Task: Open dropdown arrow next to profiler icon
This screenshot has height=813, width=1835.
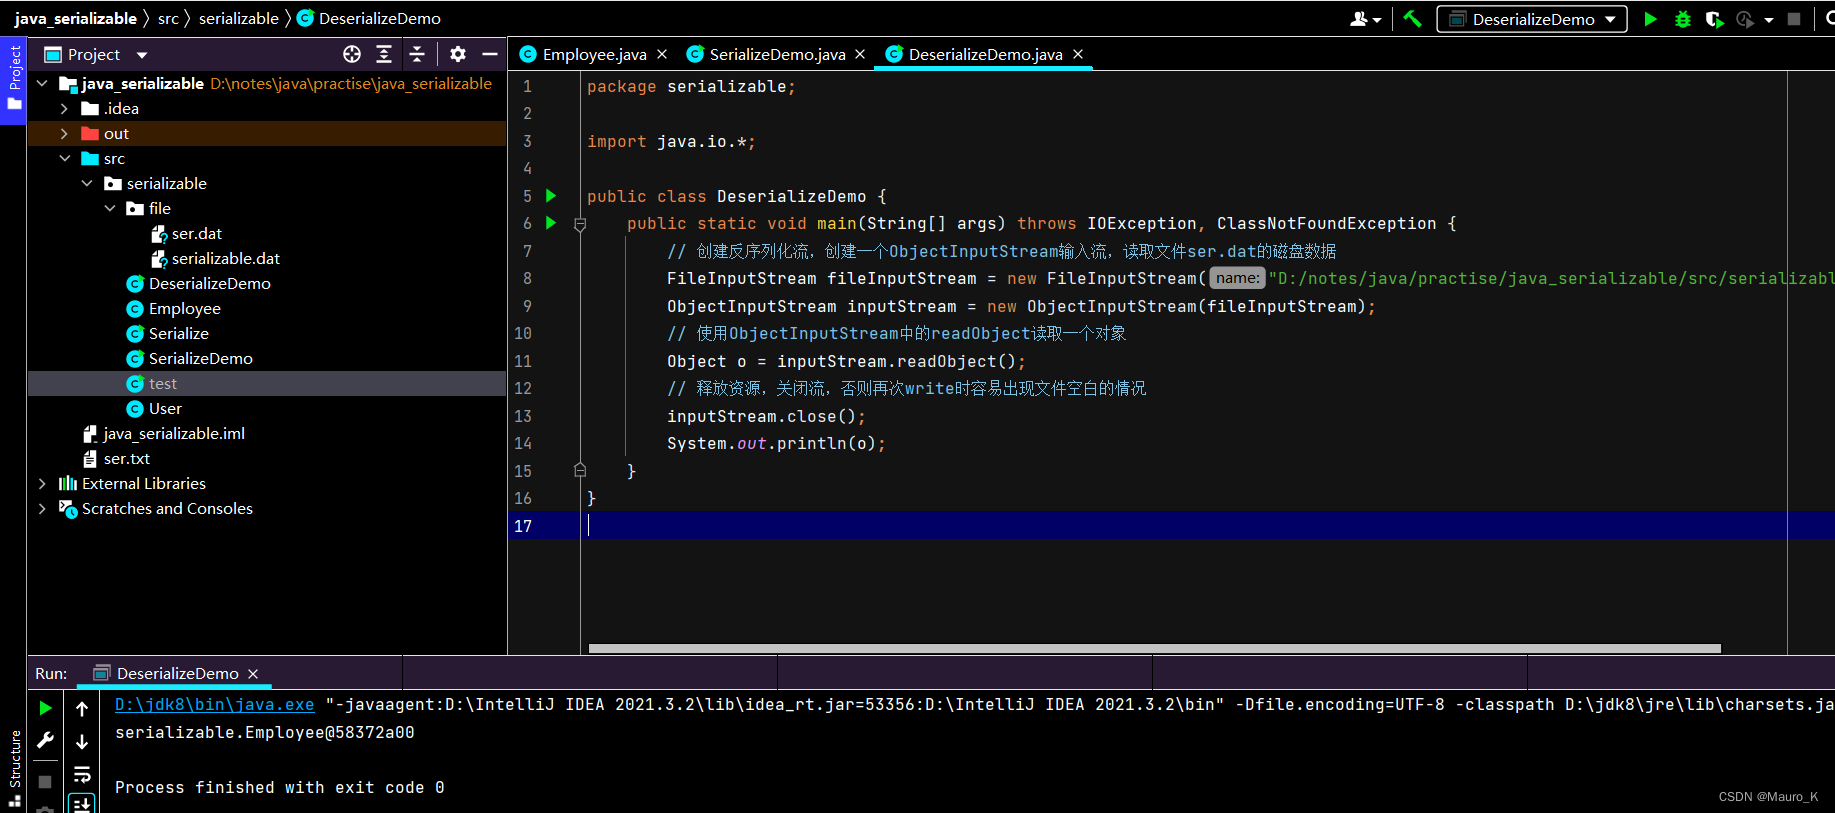Action: click(1769, 19)
